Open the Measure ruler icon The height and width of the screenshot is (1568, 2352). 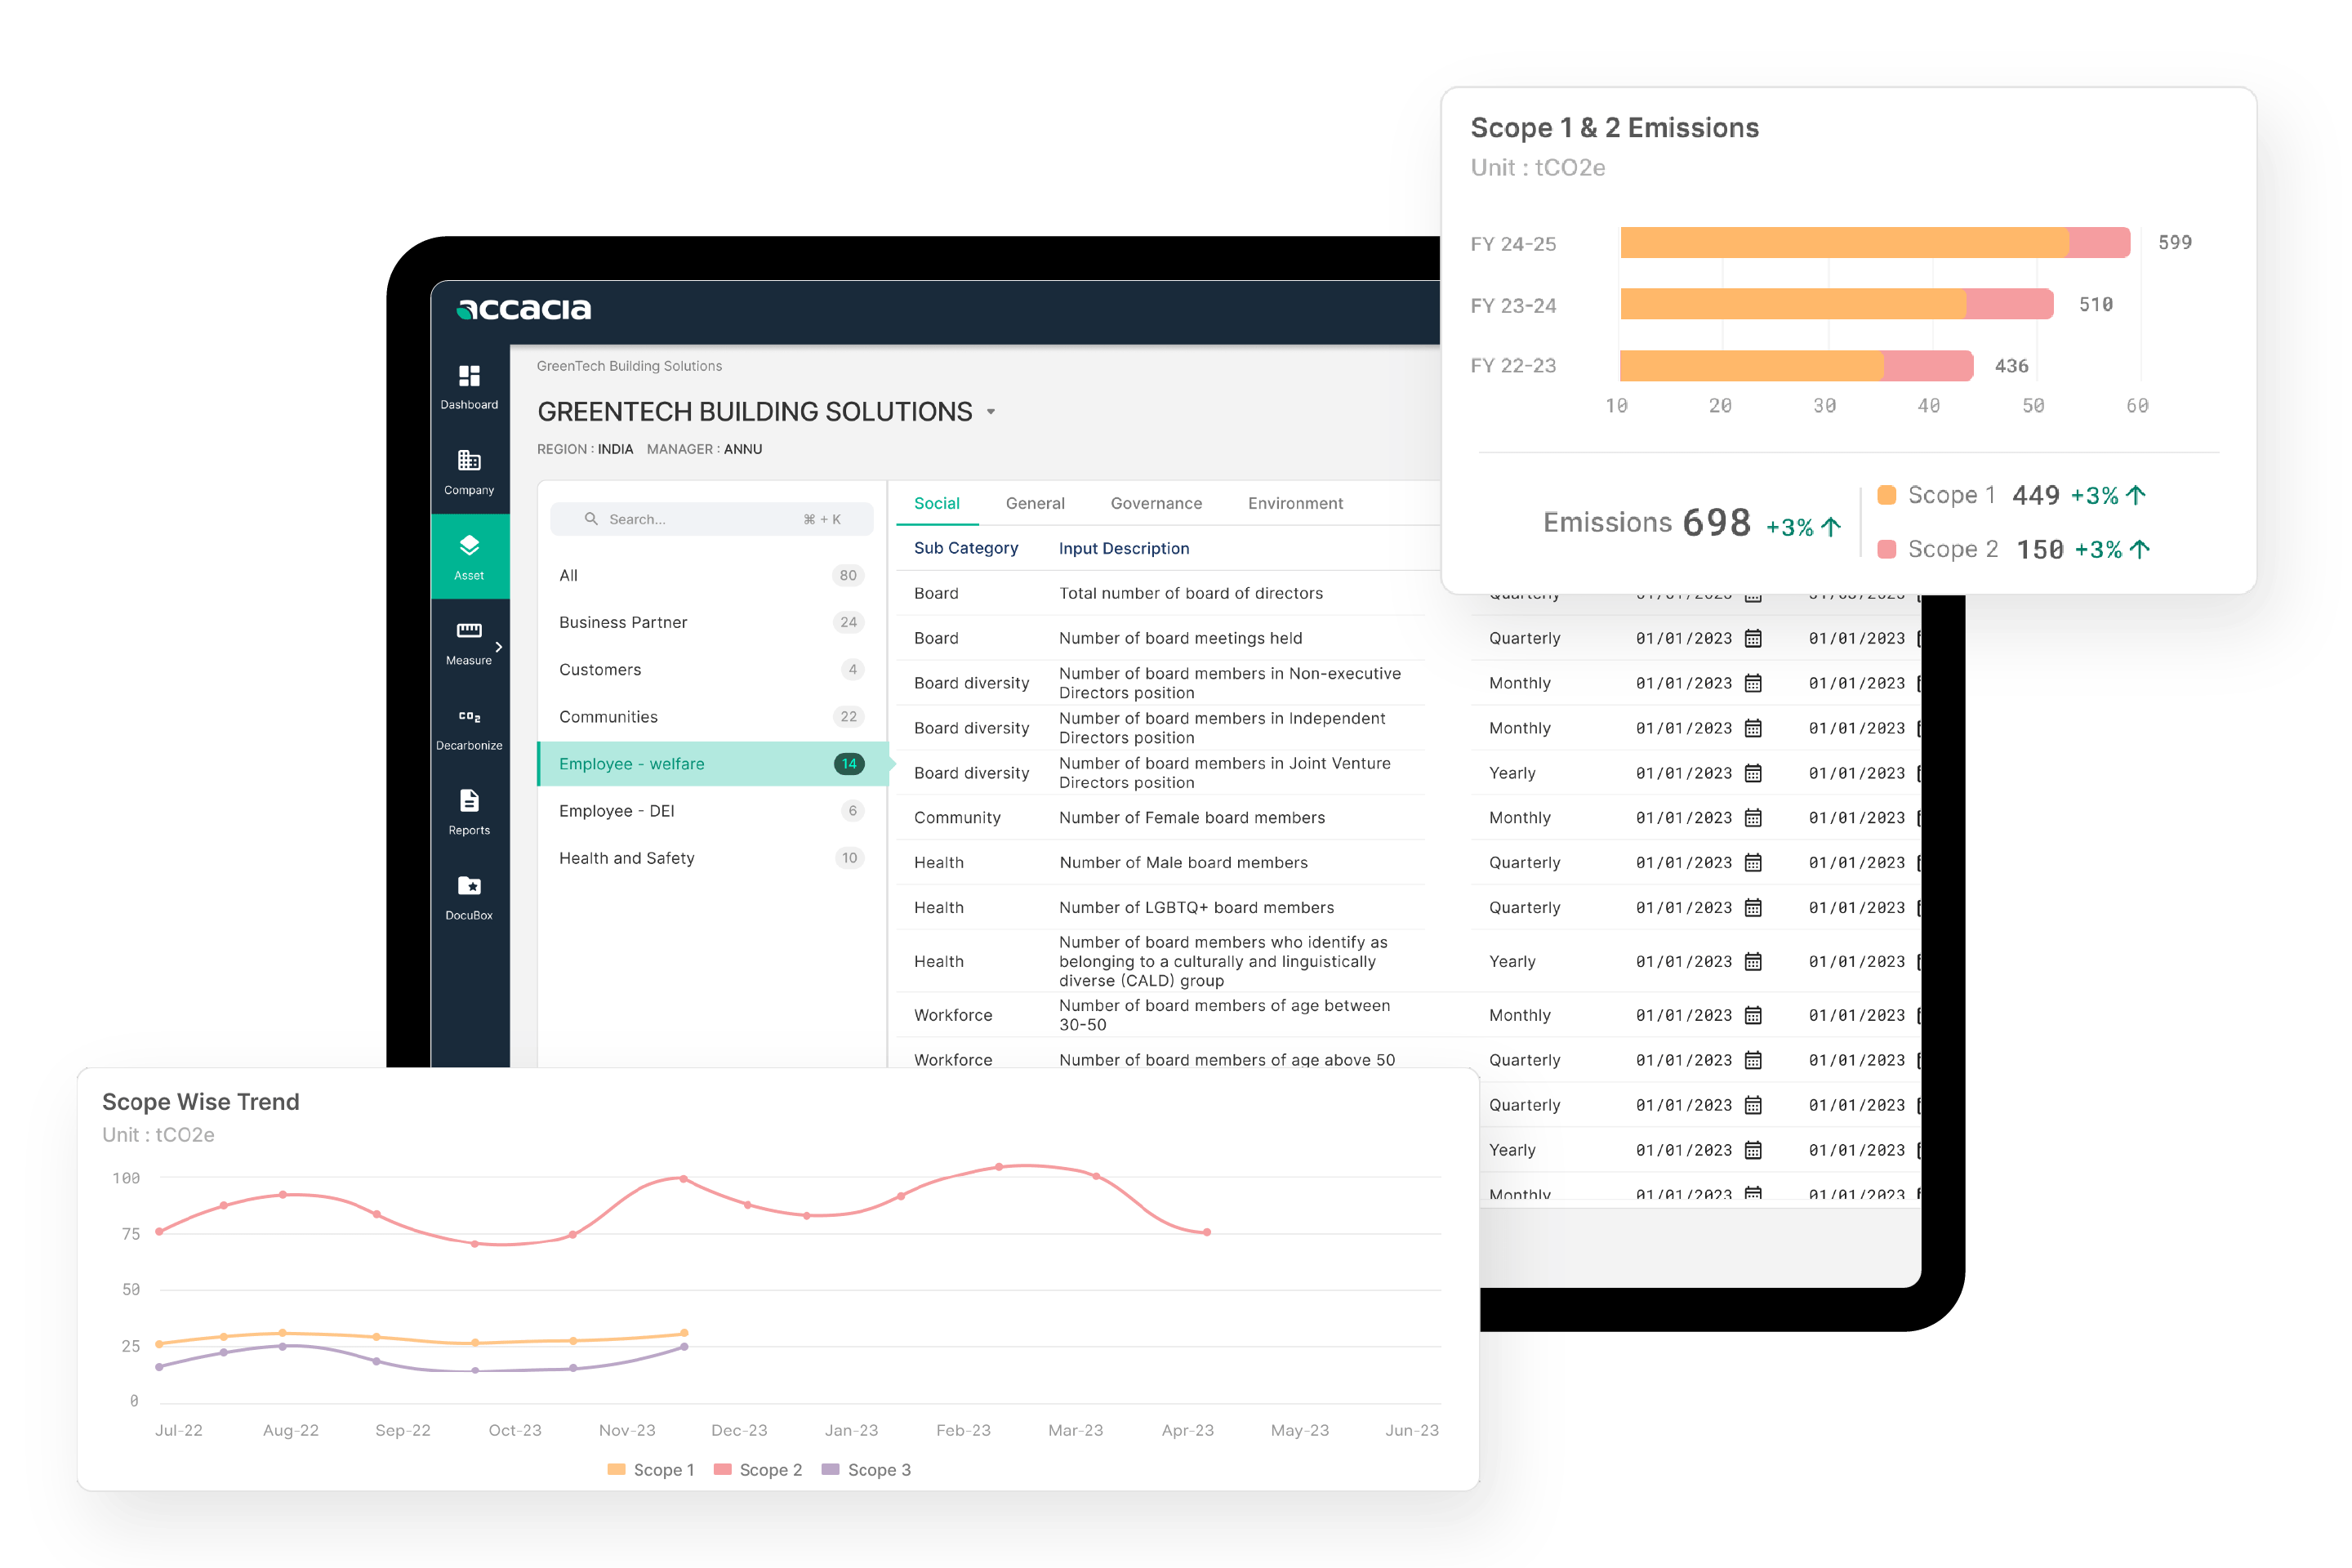tap(469, 631)
